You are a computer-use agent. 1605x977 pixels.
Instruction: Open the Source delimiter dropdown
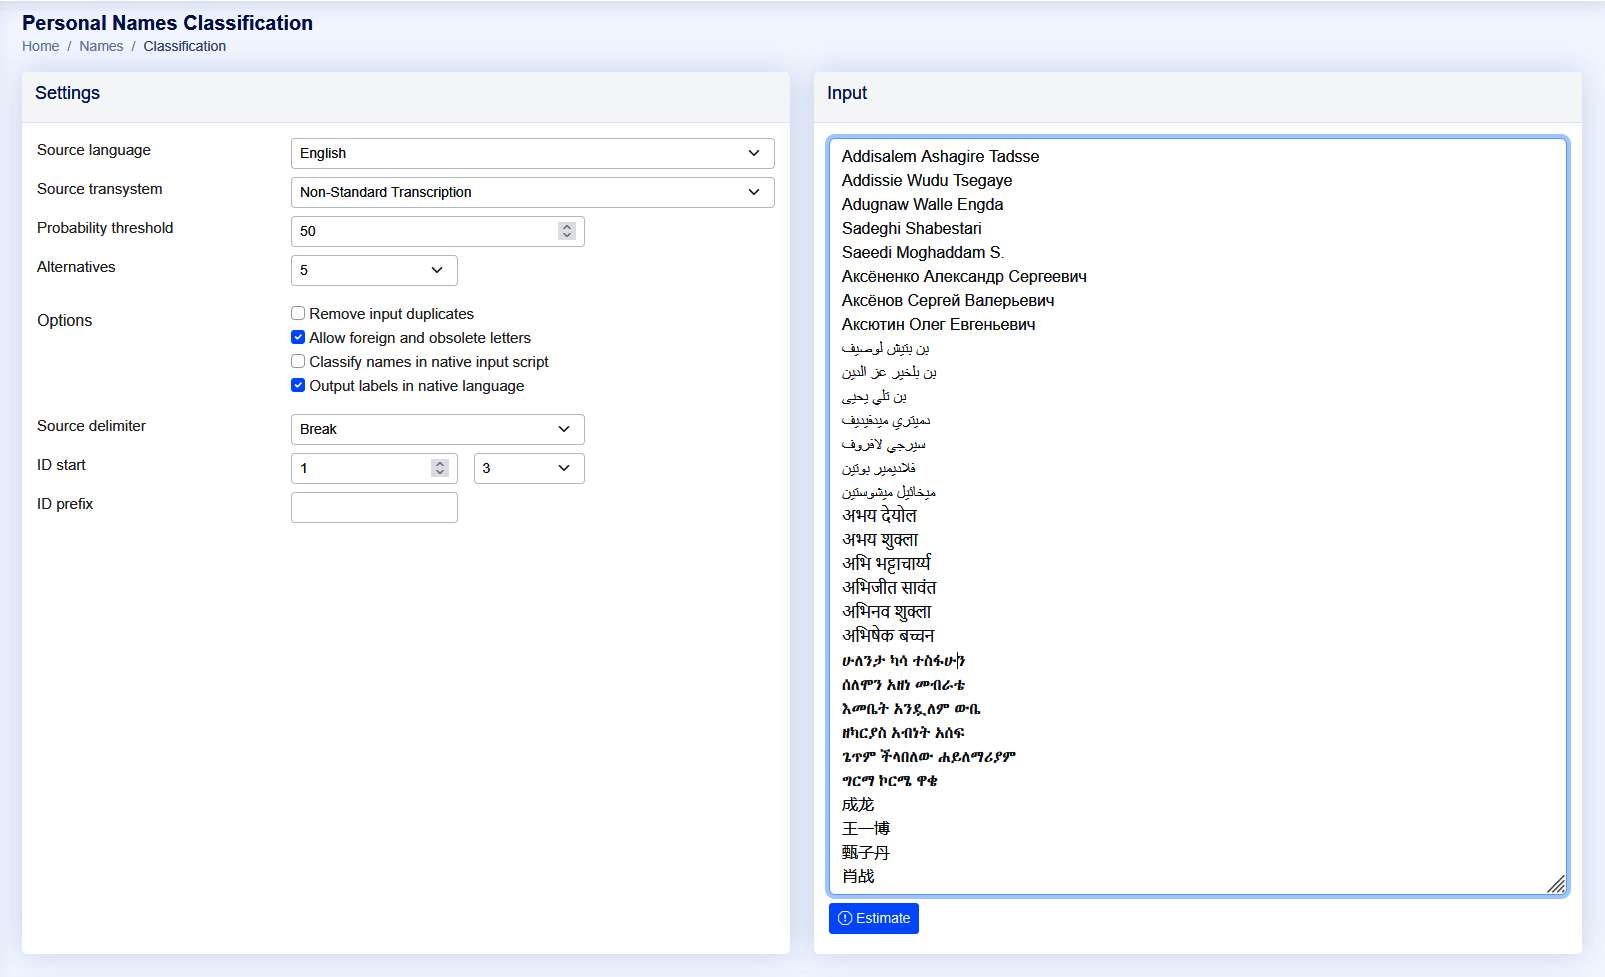click(437, 429)
